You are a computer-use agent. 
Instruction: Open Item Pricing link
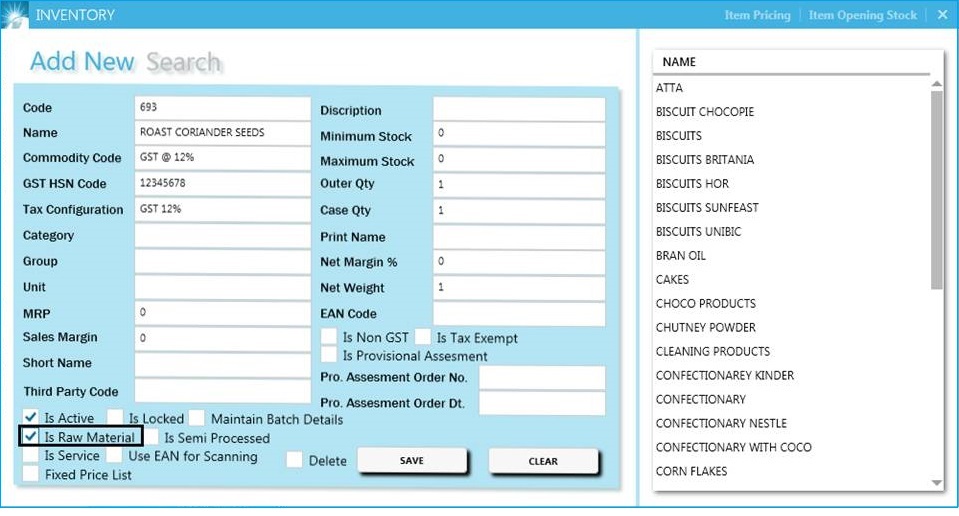757,15
